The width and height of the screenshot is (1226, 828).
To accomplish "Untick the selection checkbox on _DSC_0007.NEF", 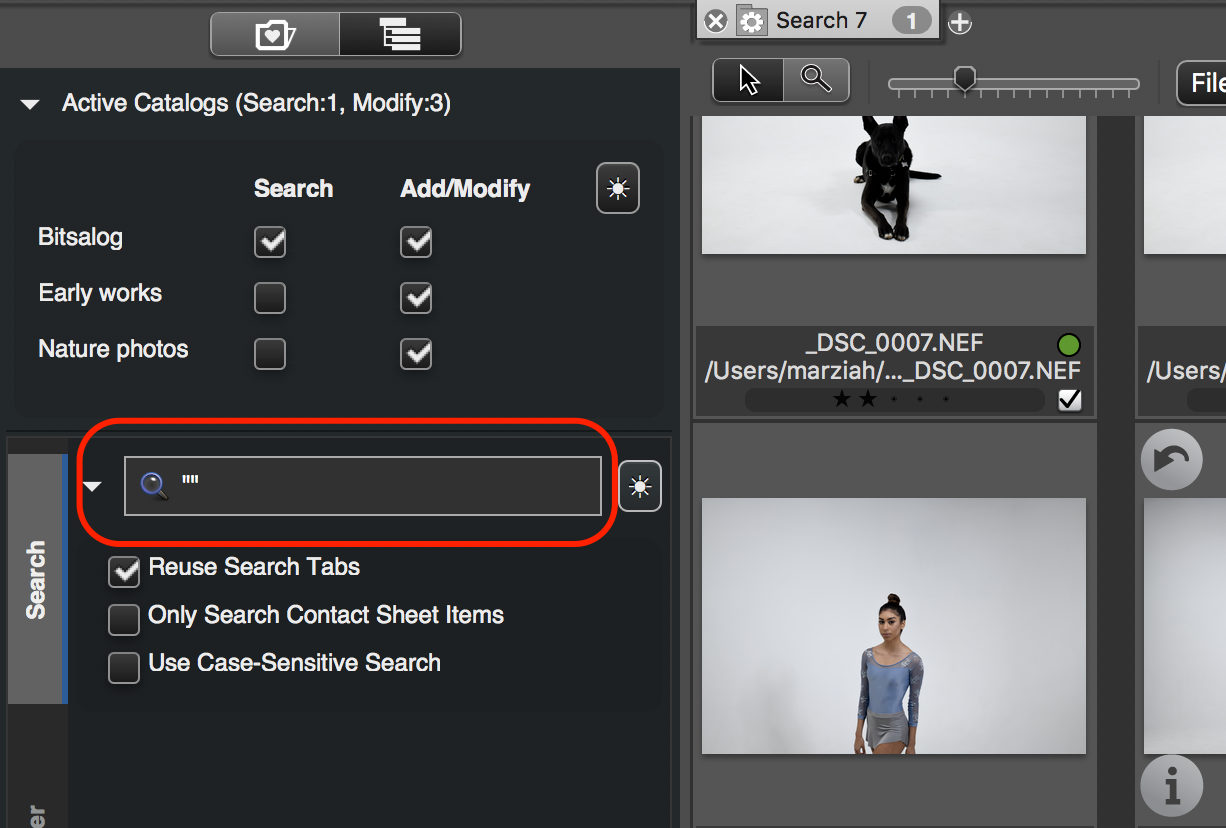I will tap(1069, 400).
